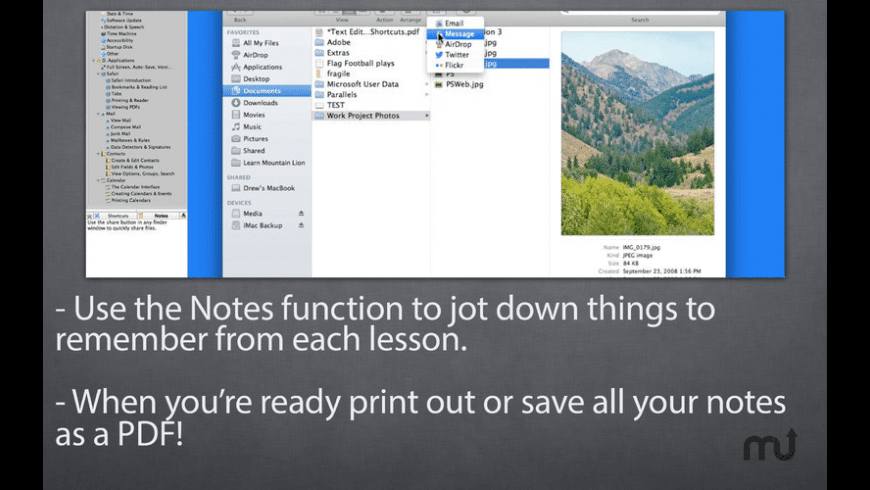
Task: Select the Media device icon
Action: pos(236,214)
